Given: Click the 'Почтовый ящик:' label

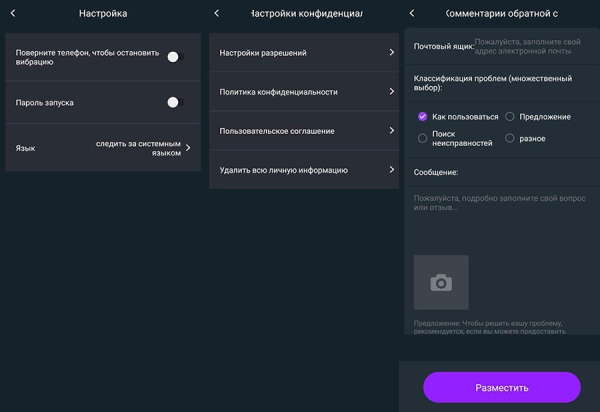Looking at the screenshot, I should click(x=443, y=46).
